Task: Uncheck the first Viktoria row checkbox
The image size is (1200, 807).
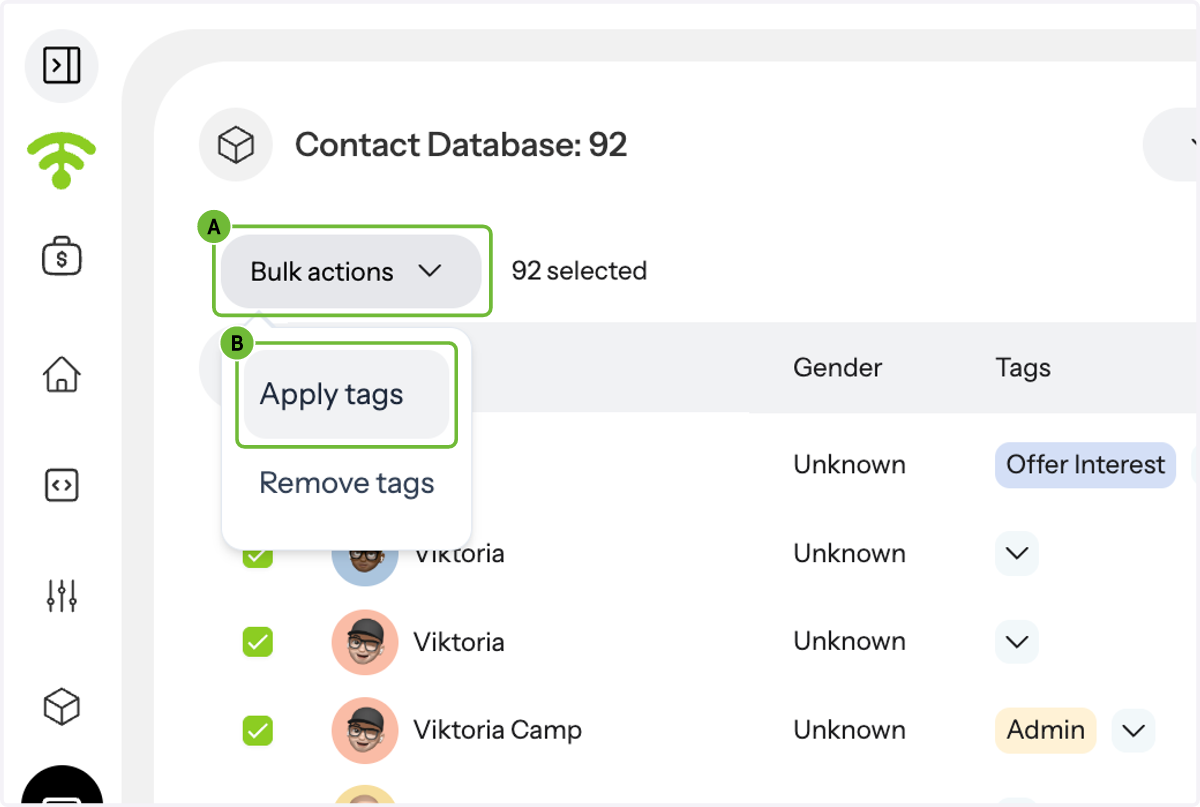Action: pyautogui.click(x=258, y=554)
